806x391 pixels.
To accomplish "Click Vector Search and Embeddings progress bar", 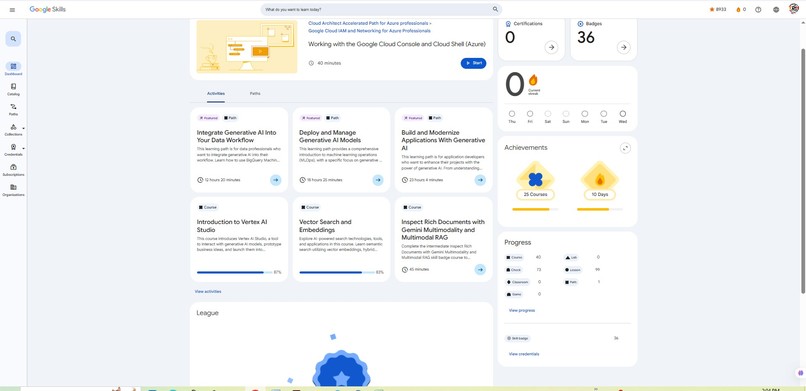I will [337, 272].
